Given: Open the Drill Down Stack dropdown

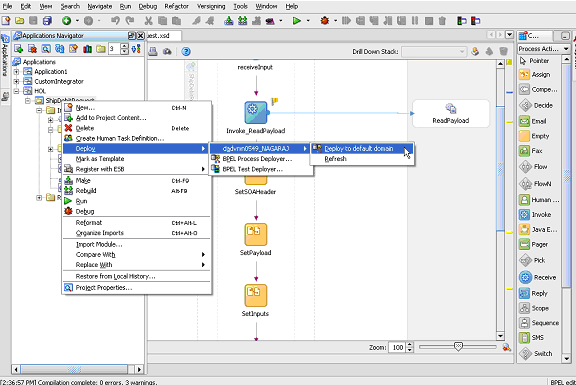Looking at the screenshot, I should tap(434, 52).
